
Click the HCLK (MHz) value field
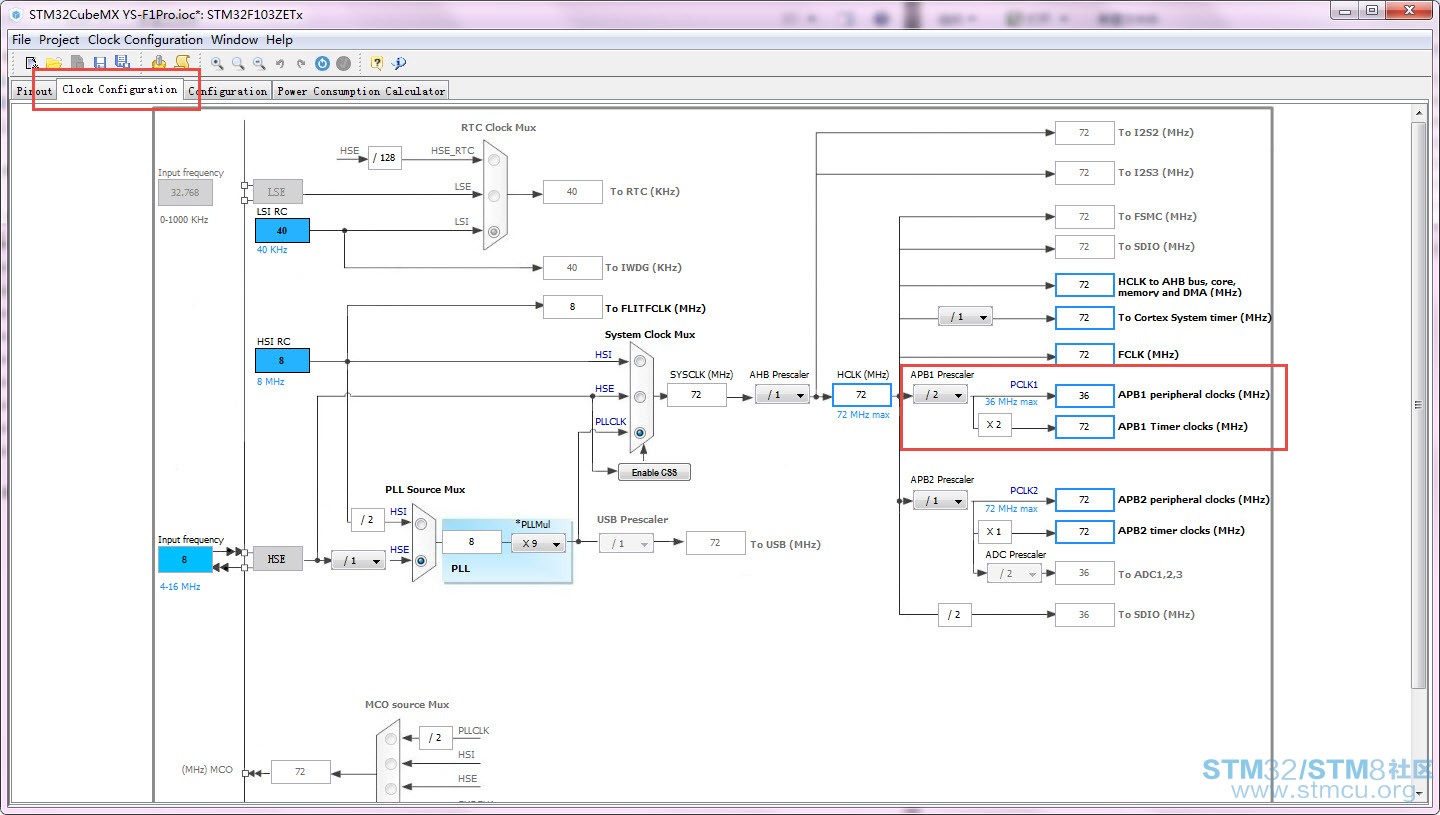pyautogui.click(x=861, y=395)
